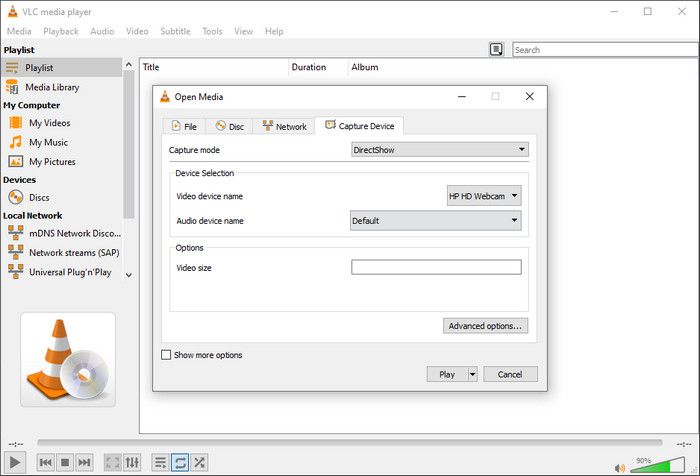Change the playlist view mode icon
This screenshot has height=476, width=700.
click(x=496, y=50)
